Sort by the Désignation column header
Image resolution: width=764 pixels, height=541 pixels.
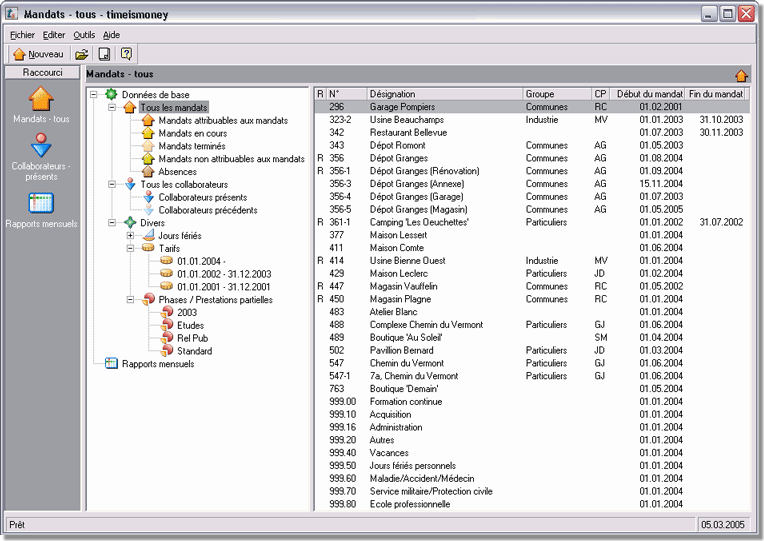click(x=444, y=94)
